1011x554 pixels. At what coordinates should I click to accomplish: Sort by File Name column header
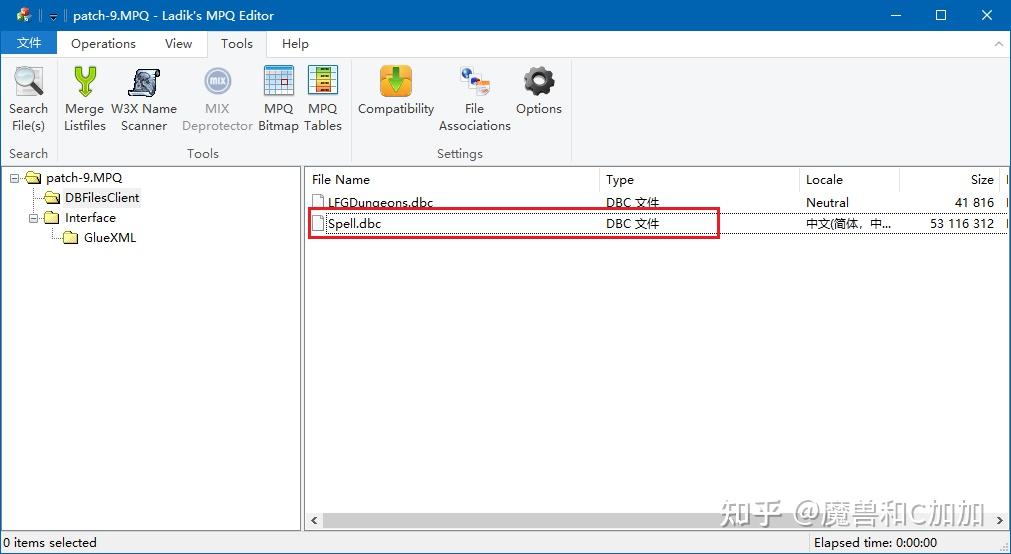453,179
